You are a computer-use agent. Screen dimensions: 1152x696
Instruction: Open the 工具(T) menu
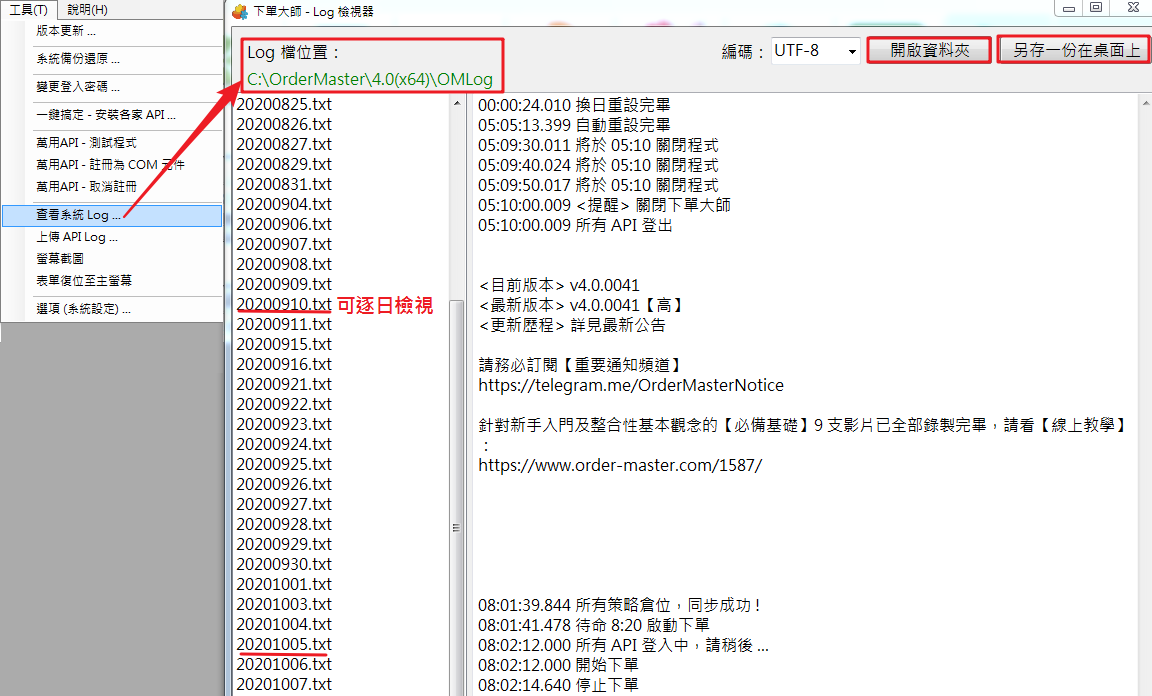pyautogui.click(x=28, y=10)
